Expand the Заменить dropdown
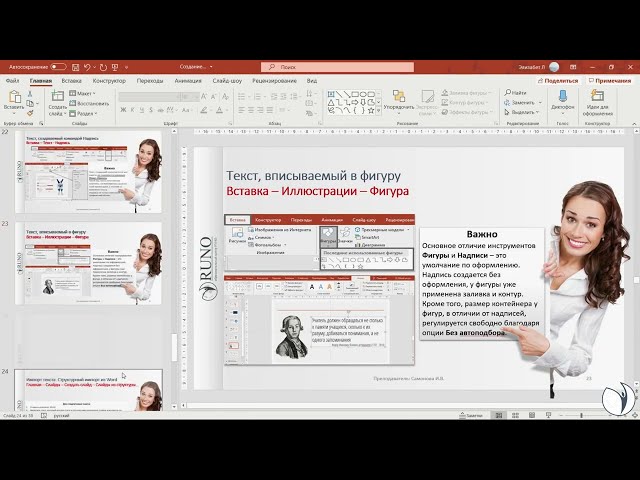 pyautogui.click(x=540, y=102)
